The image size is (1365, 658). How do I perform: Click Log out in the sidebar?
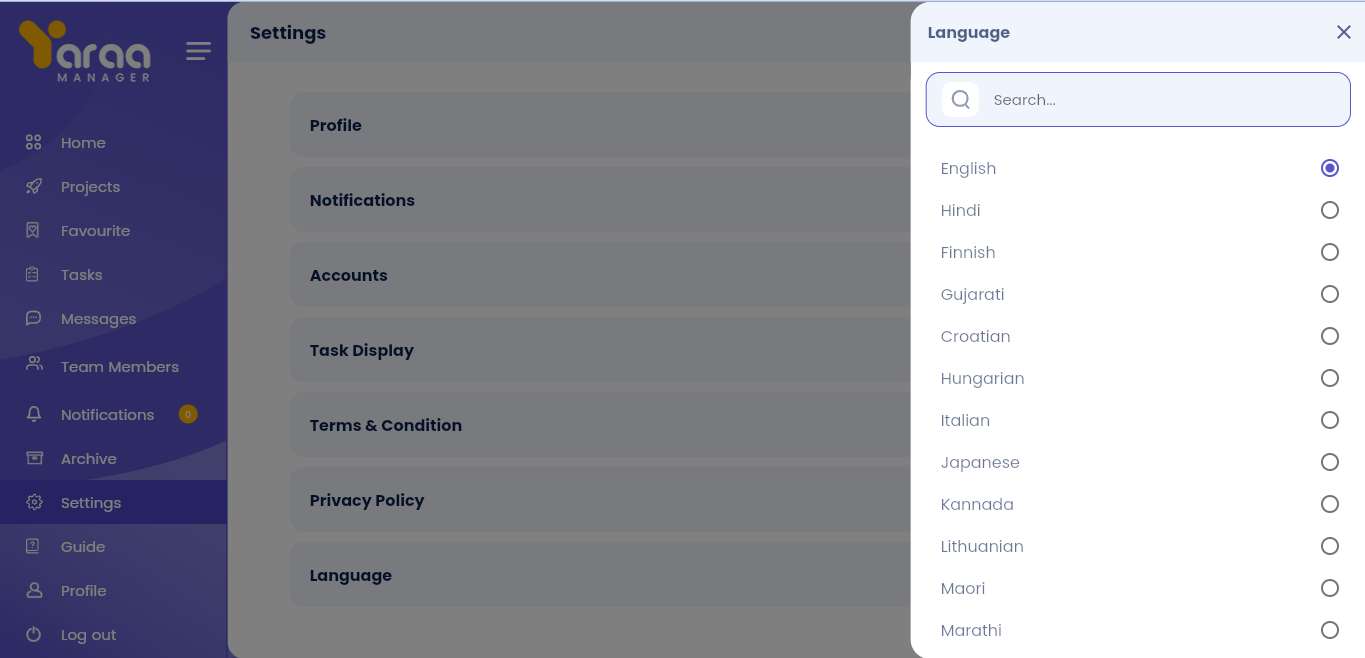point(88,635)
